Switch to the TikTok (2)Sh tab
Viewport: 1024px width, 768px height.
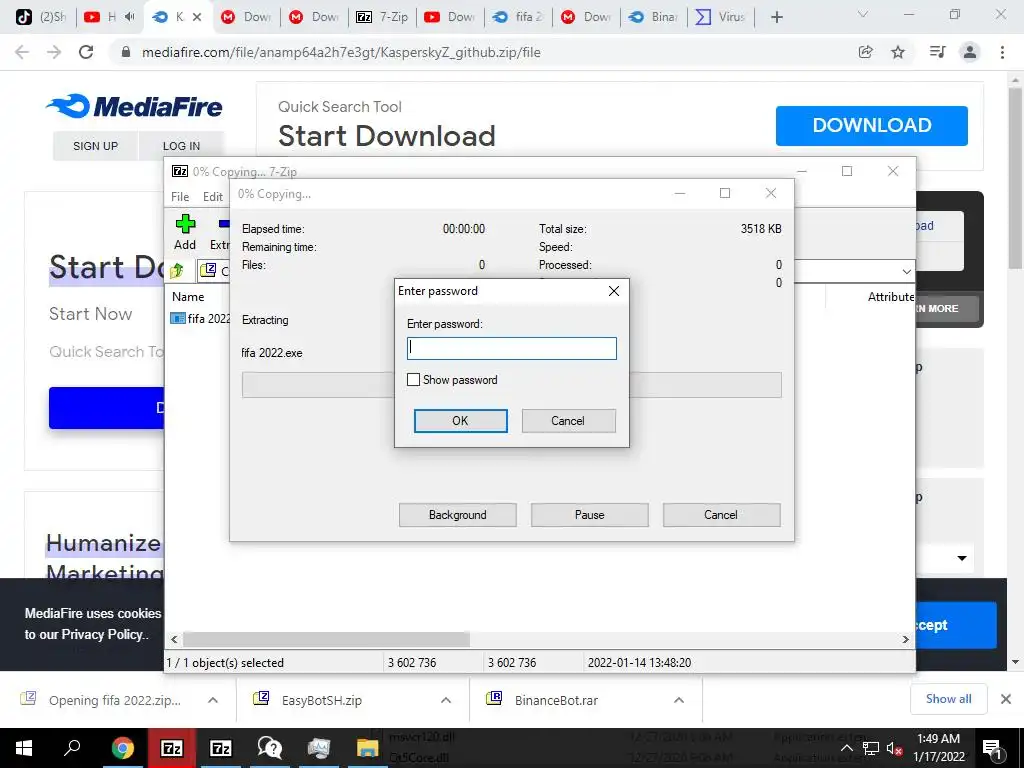(39, 17)
